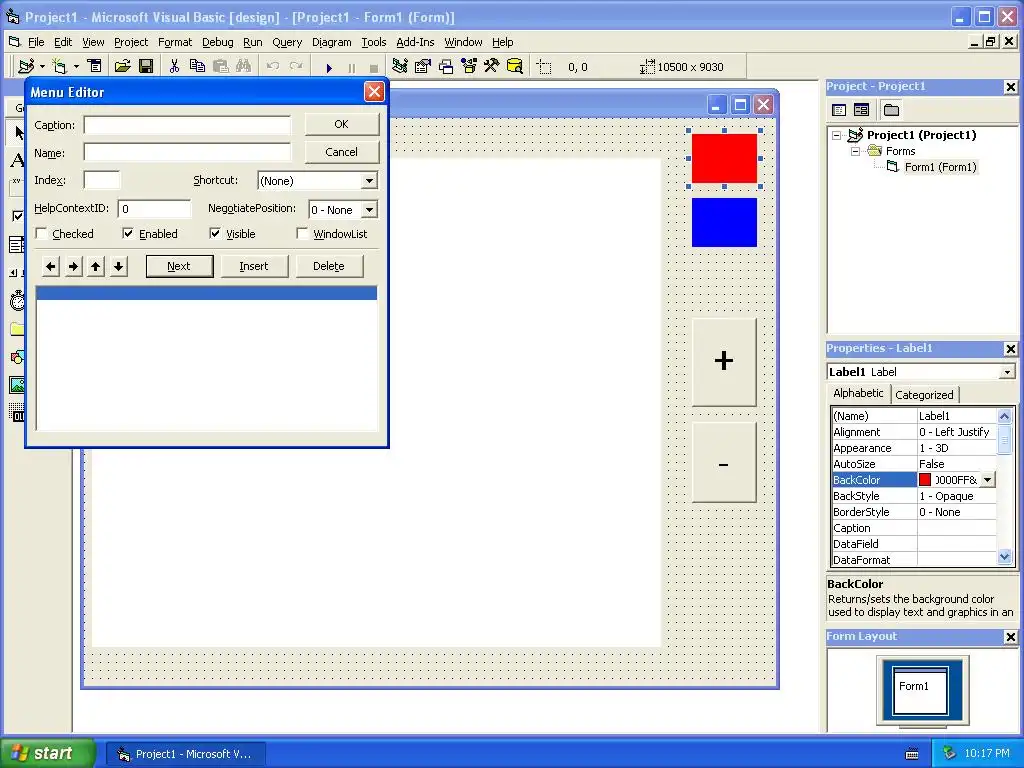Click the Add Standard EXE Project icon

click(x=26, y=67)
